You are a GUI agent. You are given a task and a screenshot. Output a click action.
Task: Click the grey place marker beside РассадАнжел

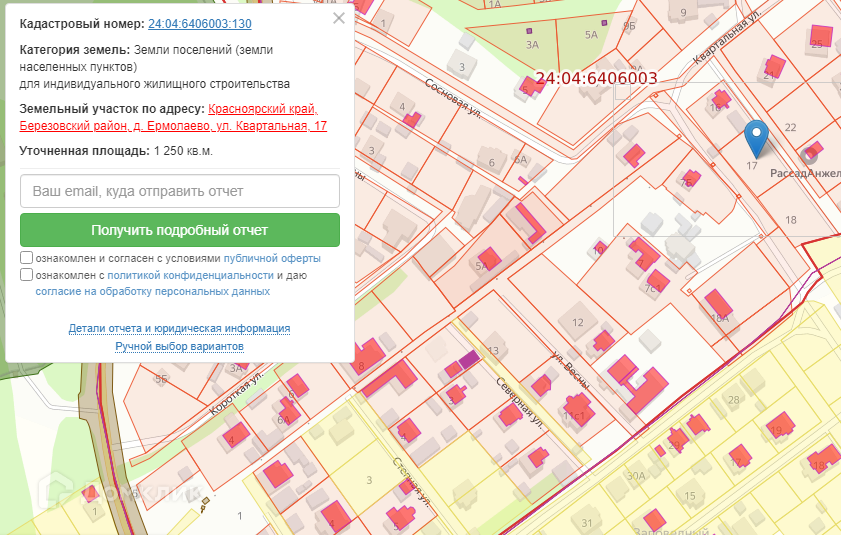[809, 155]
